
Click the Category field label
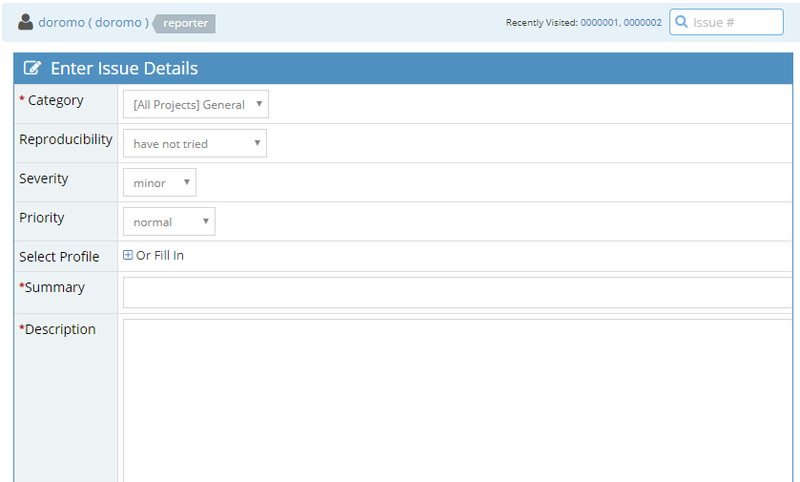[55, 100]
